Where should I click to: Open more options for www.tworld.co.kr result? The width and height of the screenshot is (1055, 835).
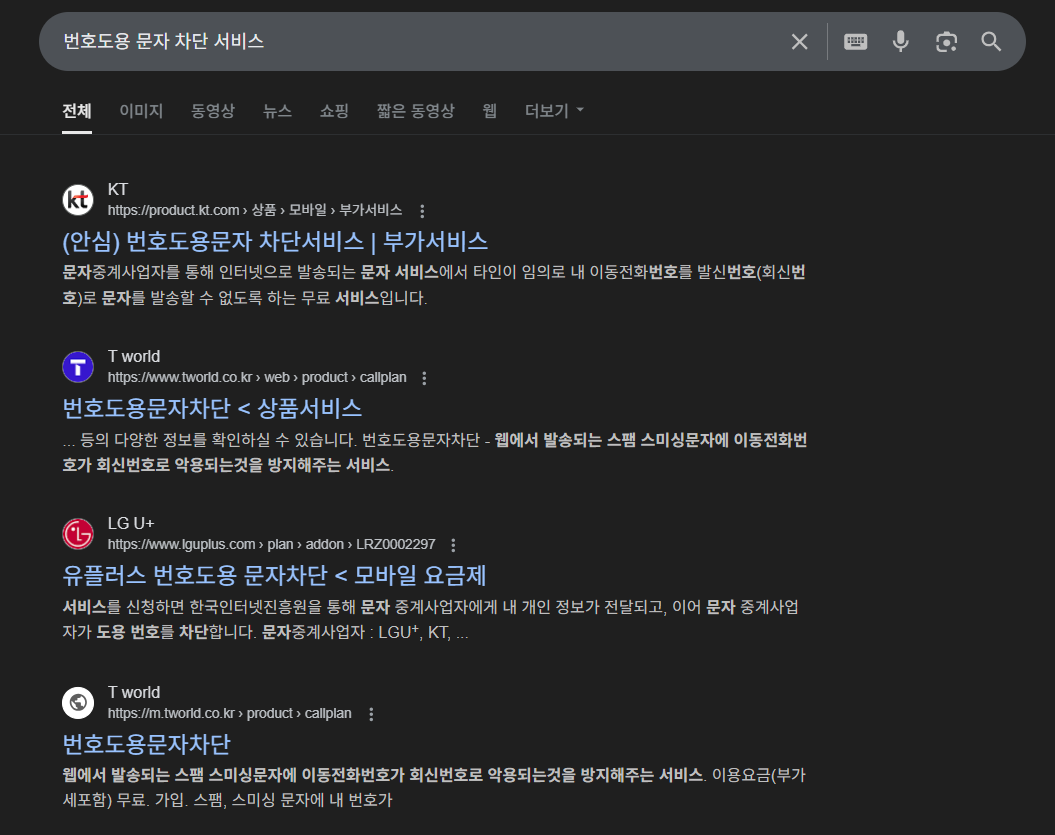coord(424,378)
